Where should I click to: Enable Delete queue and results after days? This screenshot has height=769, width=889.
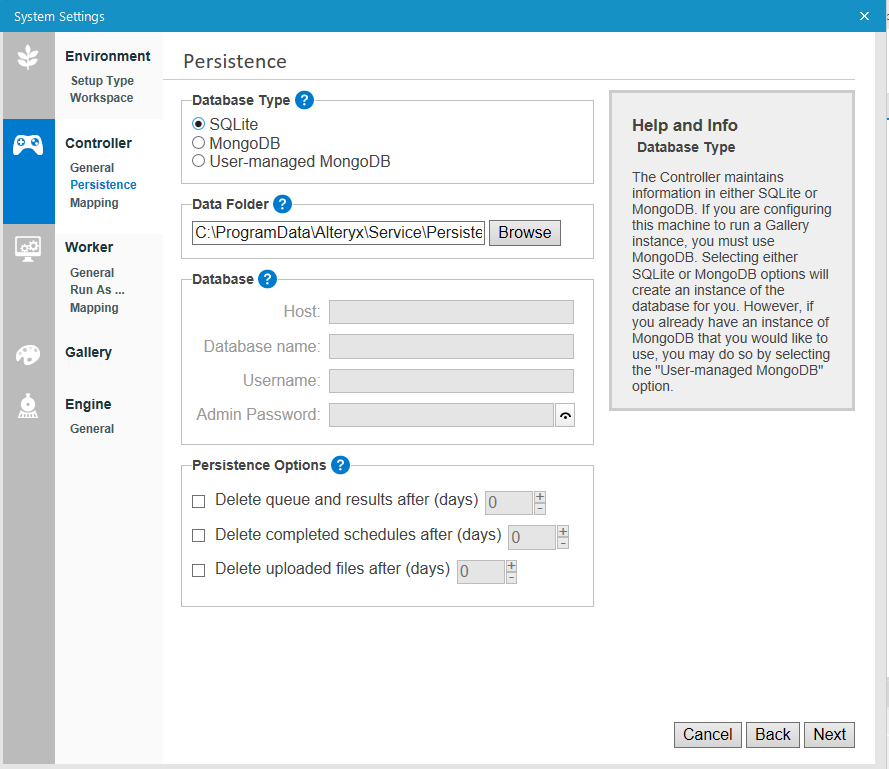click(198, 501)
